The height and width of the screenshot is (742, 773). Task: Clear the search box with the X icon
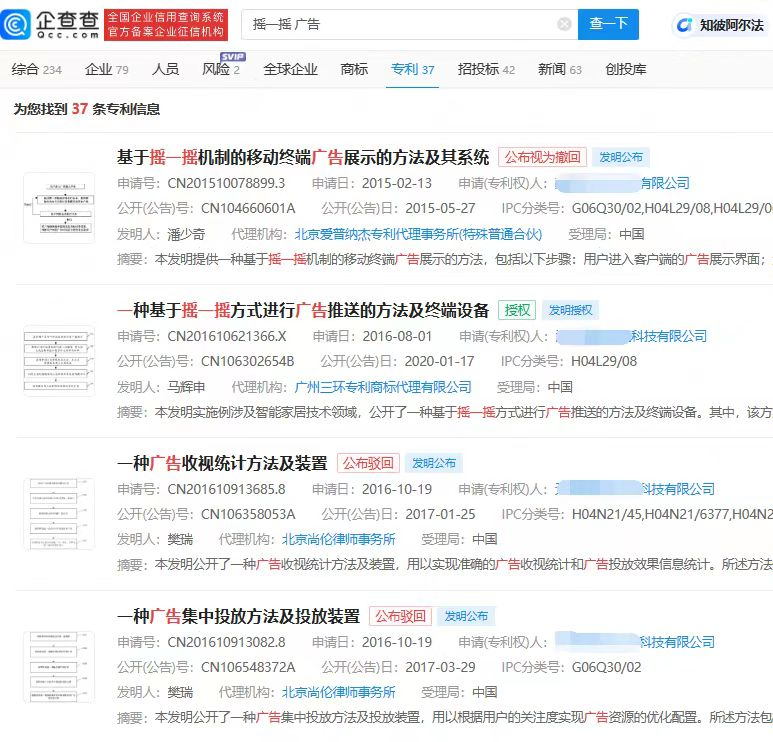[564, 24]
